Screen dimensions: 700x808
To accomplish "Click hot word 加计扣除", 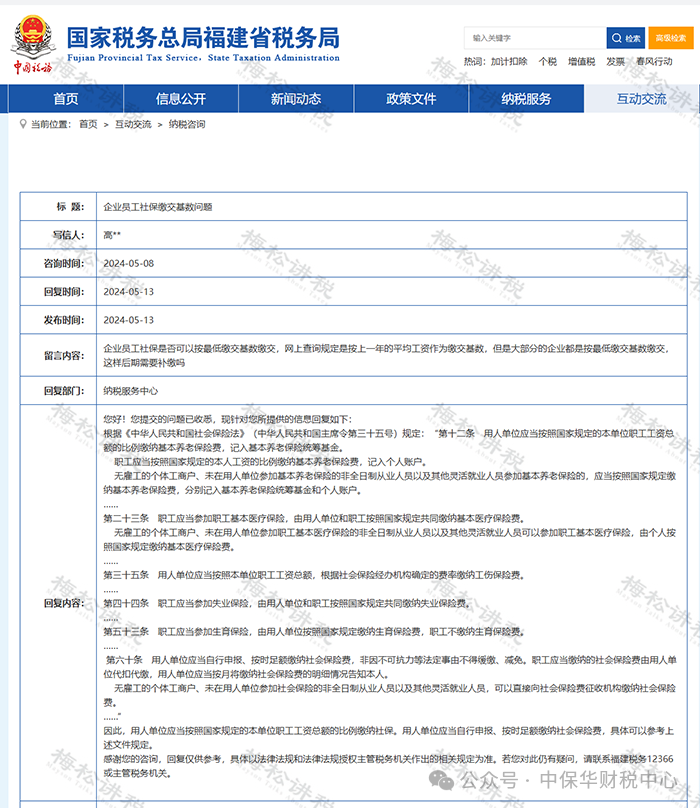I will pos(509,62).
